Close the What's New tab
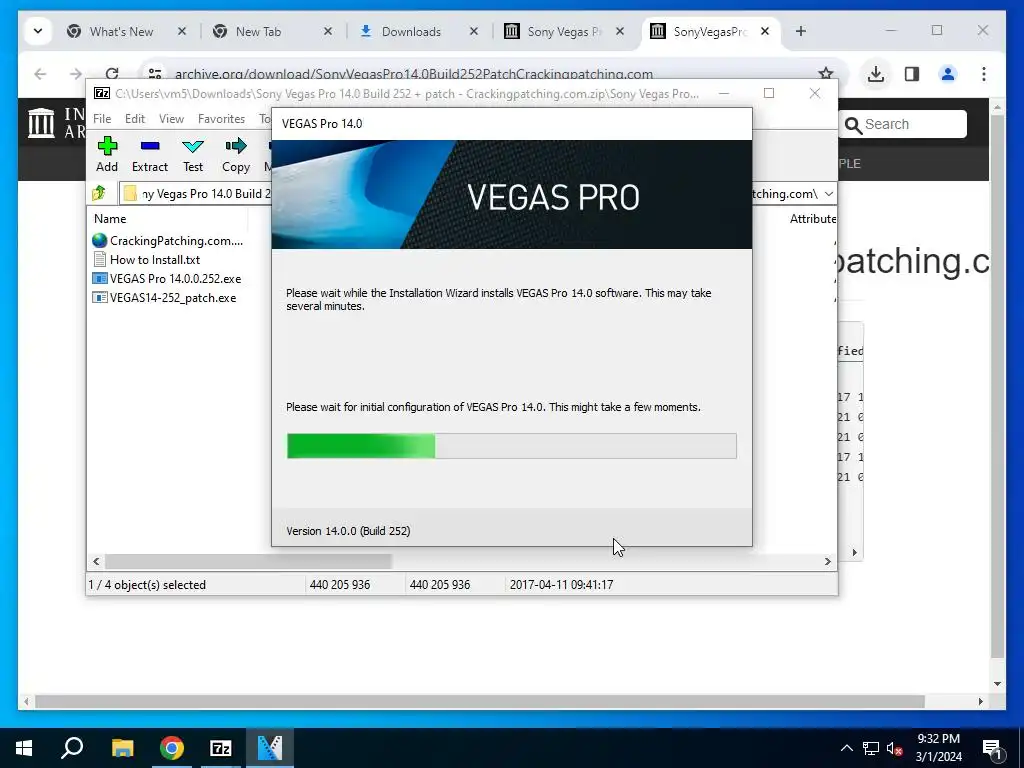This screenshot has height=768, width=1024. [182, 31]
